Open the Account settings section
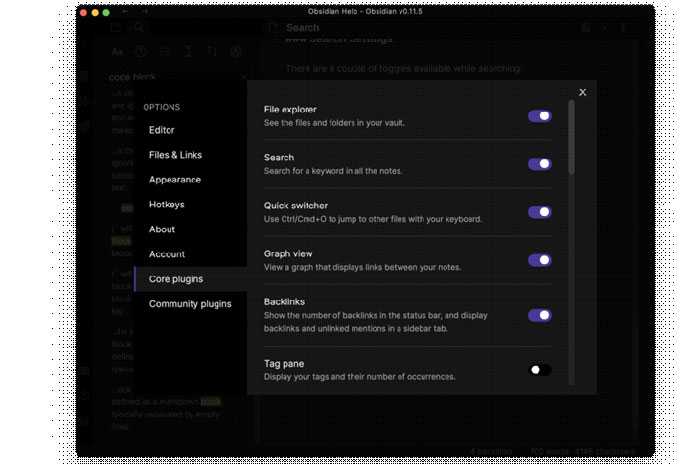 167,254
